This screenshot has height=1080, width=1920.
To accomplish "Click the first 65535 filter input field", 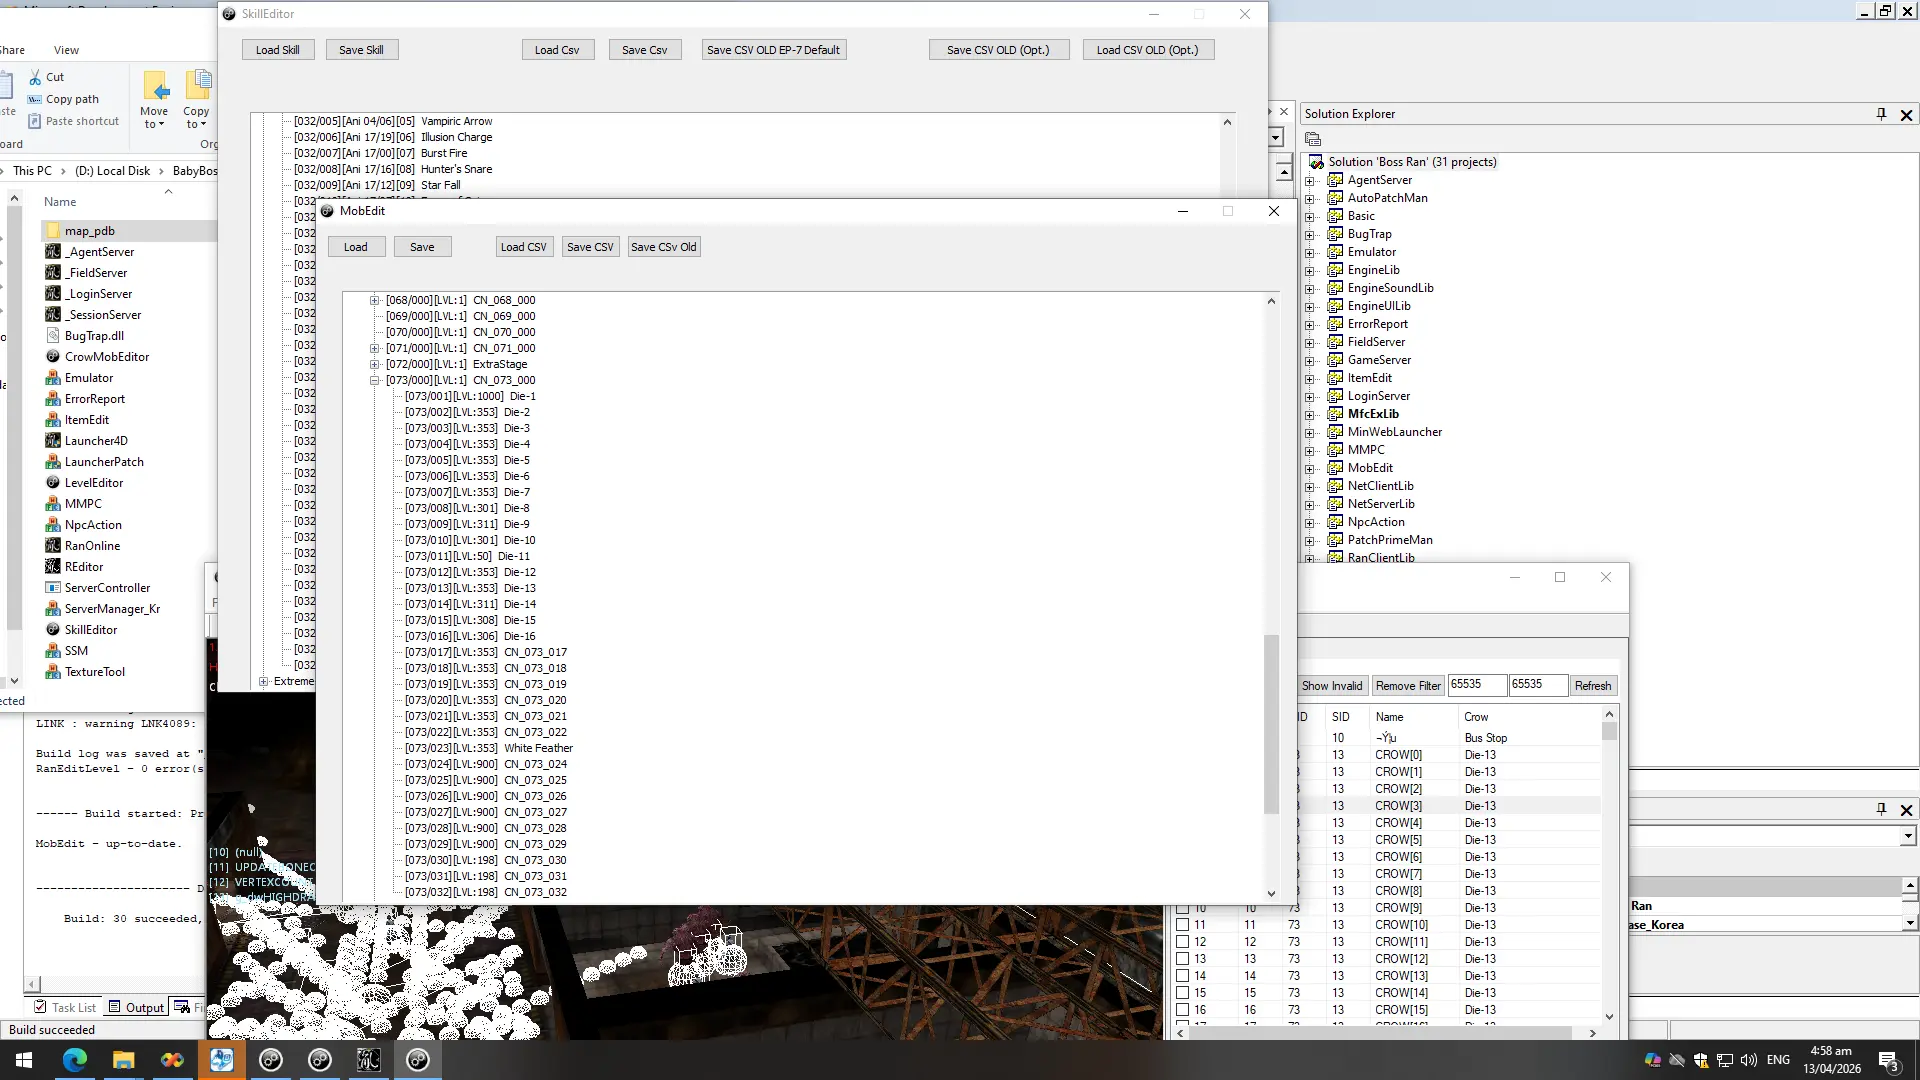I will pos(1477,685).
